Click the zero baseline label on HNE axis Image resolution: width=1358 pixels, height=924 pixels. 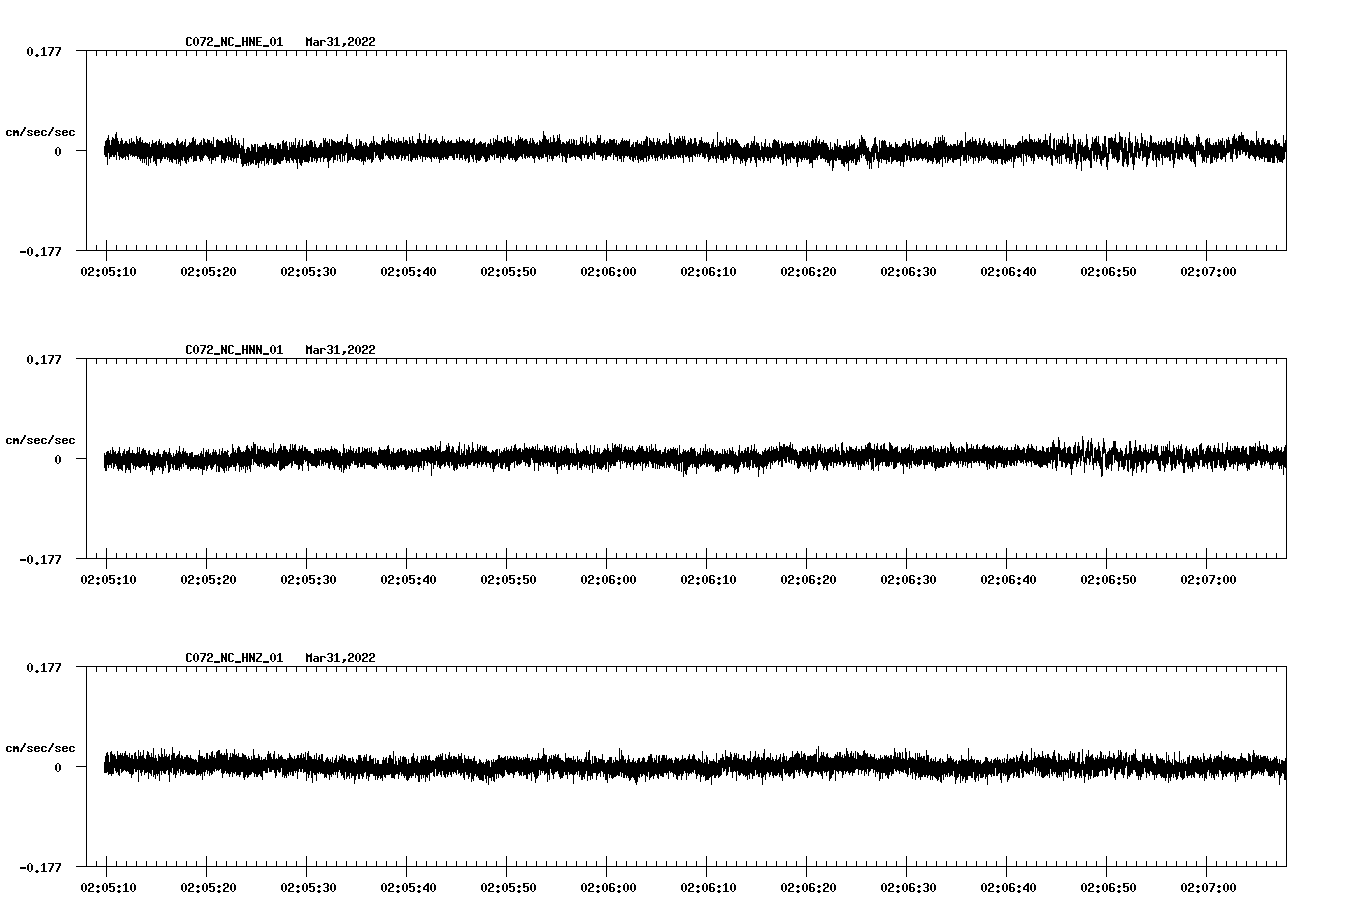(x=58, y=151)
